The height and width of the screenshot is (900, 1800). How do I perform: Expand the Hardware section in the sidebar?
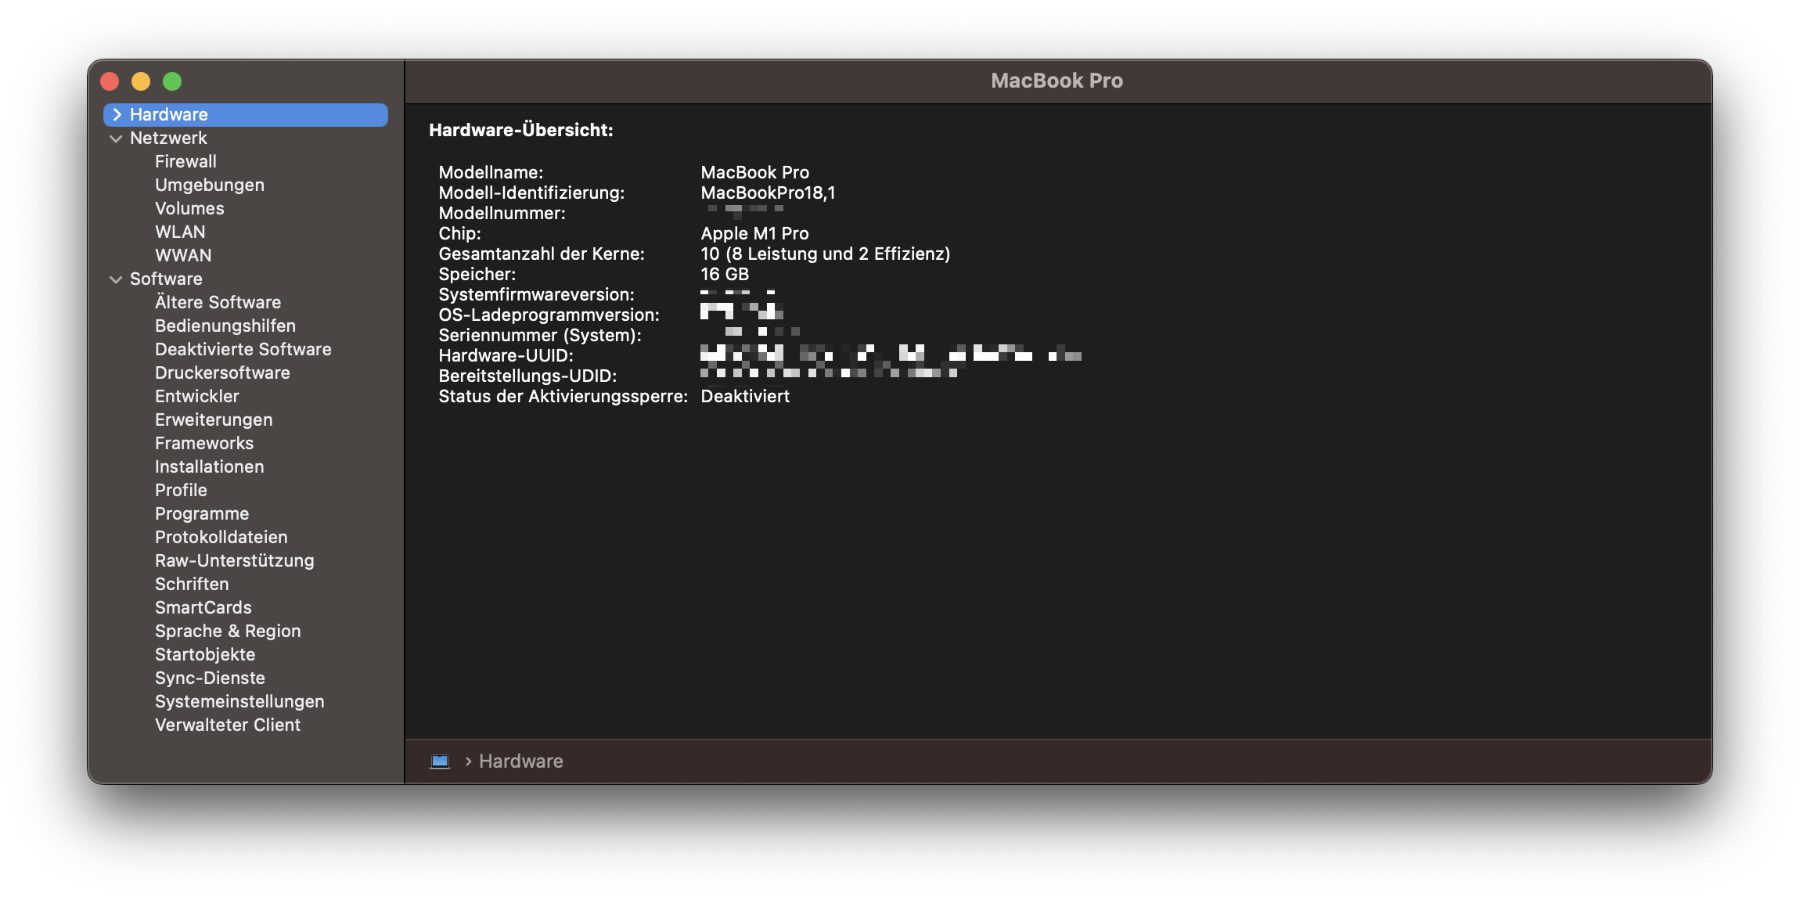point(117,114)
